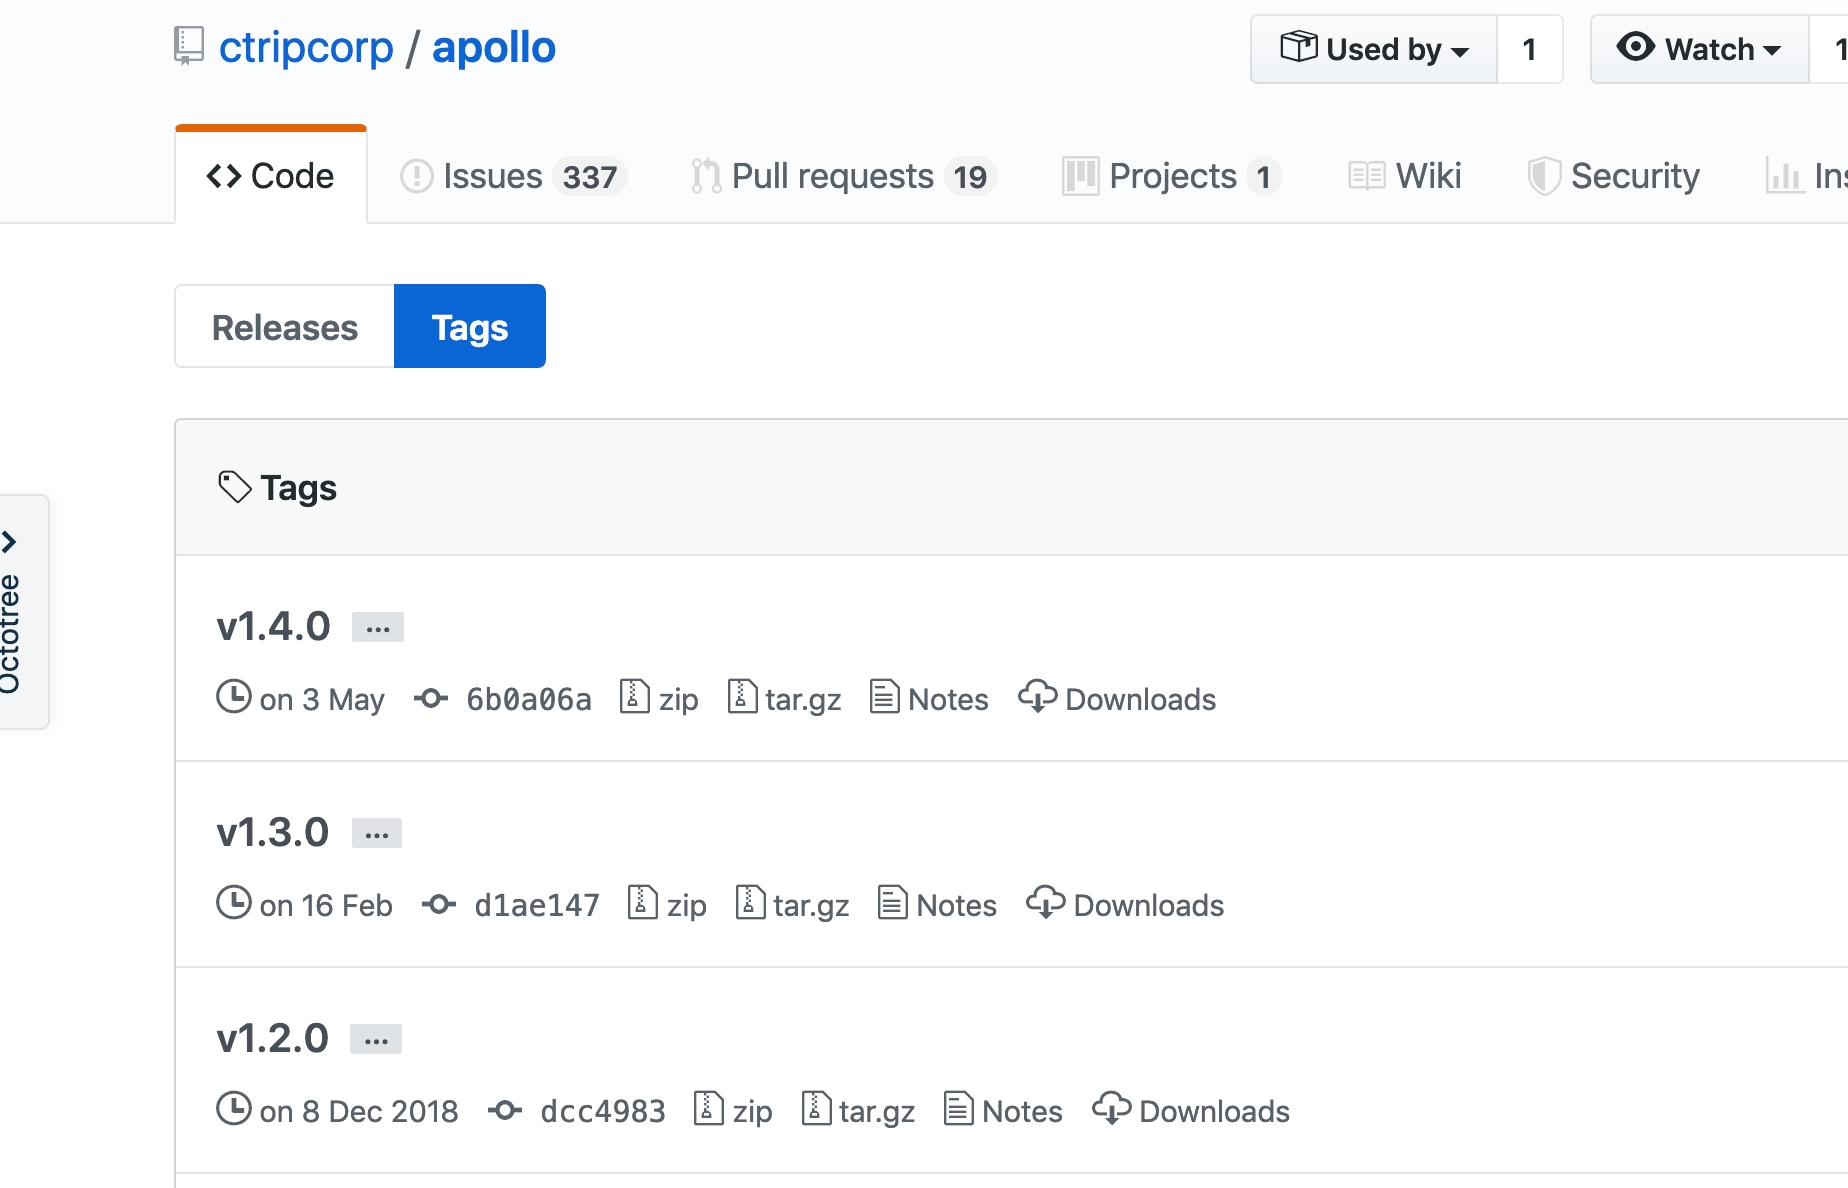Click the cloud download icon for v1.2.0
This screenshot has height=1188, width=1848.
pos(1111,1108)
